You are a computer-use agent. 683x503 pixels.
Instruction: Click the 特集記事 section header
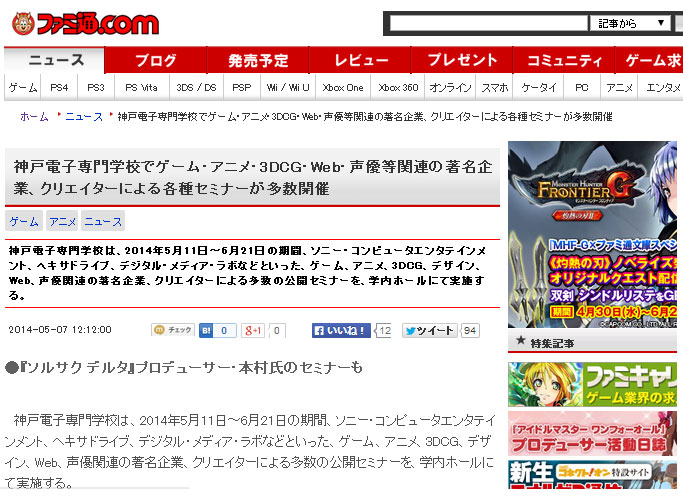592,343
